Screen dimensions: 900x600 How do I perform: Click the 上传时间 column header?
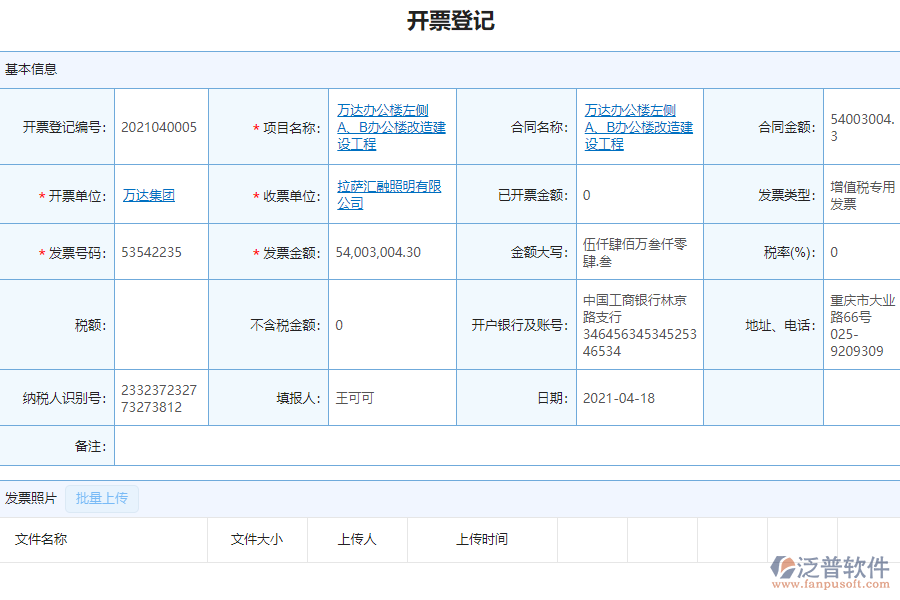click(x=482, y=539)
